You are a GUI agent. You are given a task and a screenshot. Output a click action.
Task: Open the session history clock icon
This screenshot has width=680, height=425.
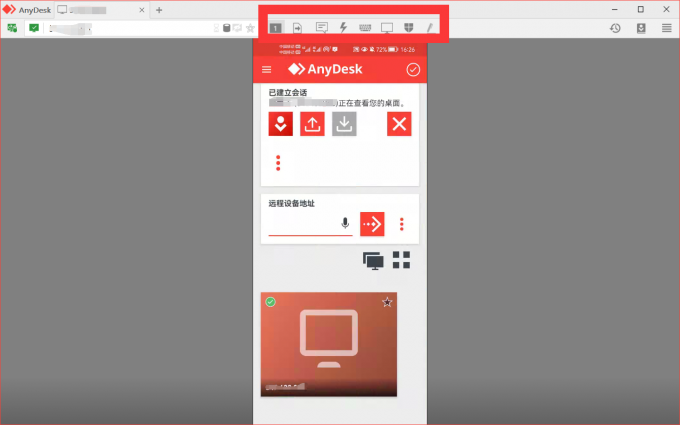(x=615, y=28)
